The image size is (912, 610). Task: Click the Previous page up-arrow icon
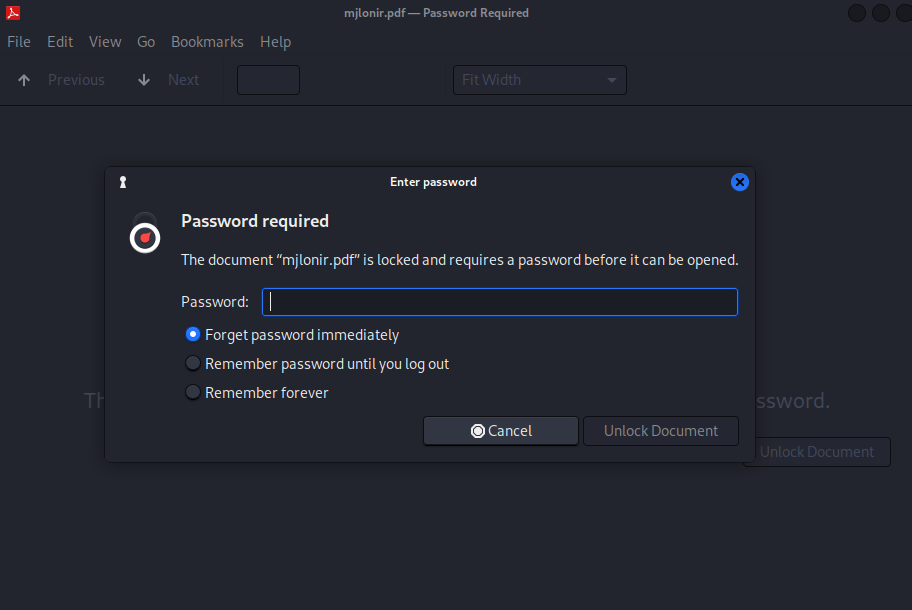click(x=24, y=80)
